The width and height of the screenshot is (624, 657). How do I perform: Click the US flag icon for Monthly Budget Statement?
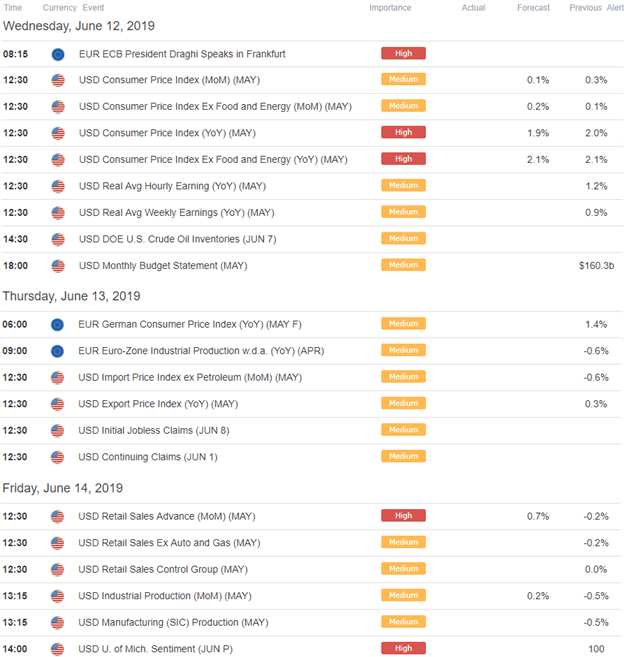point(58,266)
